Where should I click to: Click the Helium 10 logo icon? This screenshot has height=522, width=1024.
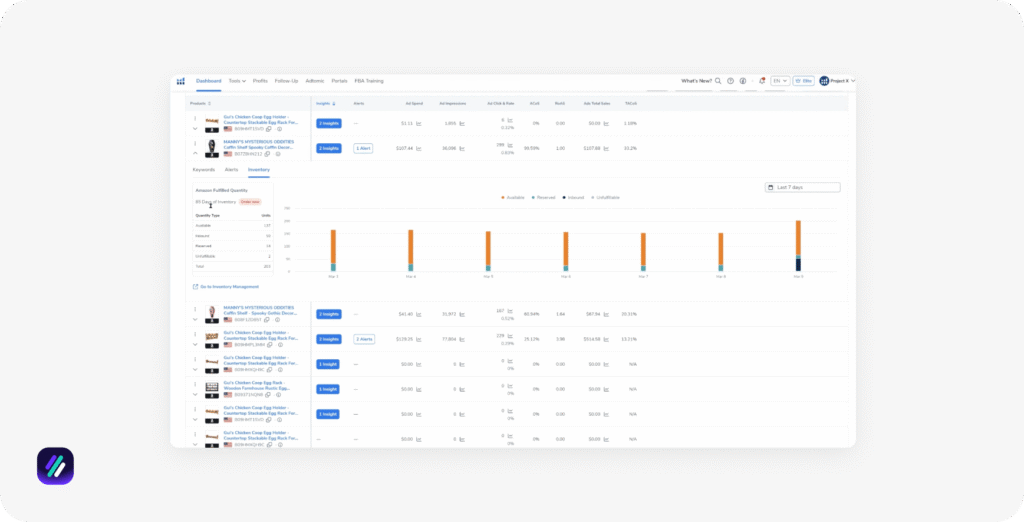181,81
